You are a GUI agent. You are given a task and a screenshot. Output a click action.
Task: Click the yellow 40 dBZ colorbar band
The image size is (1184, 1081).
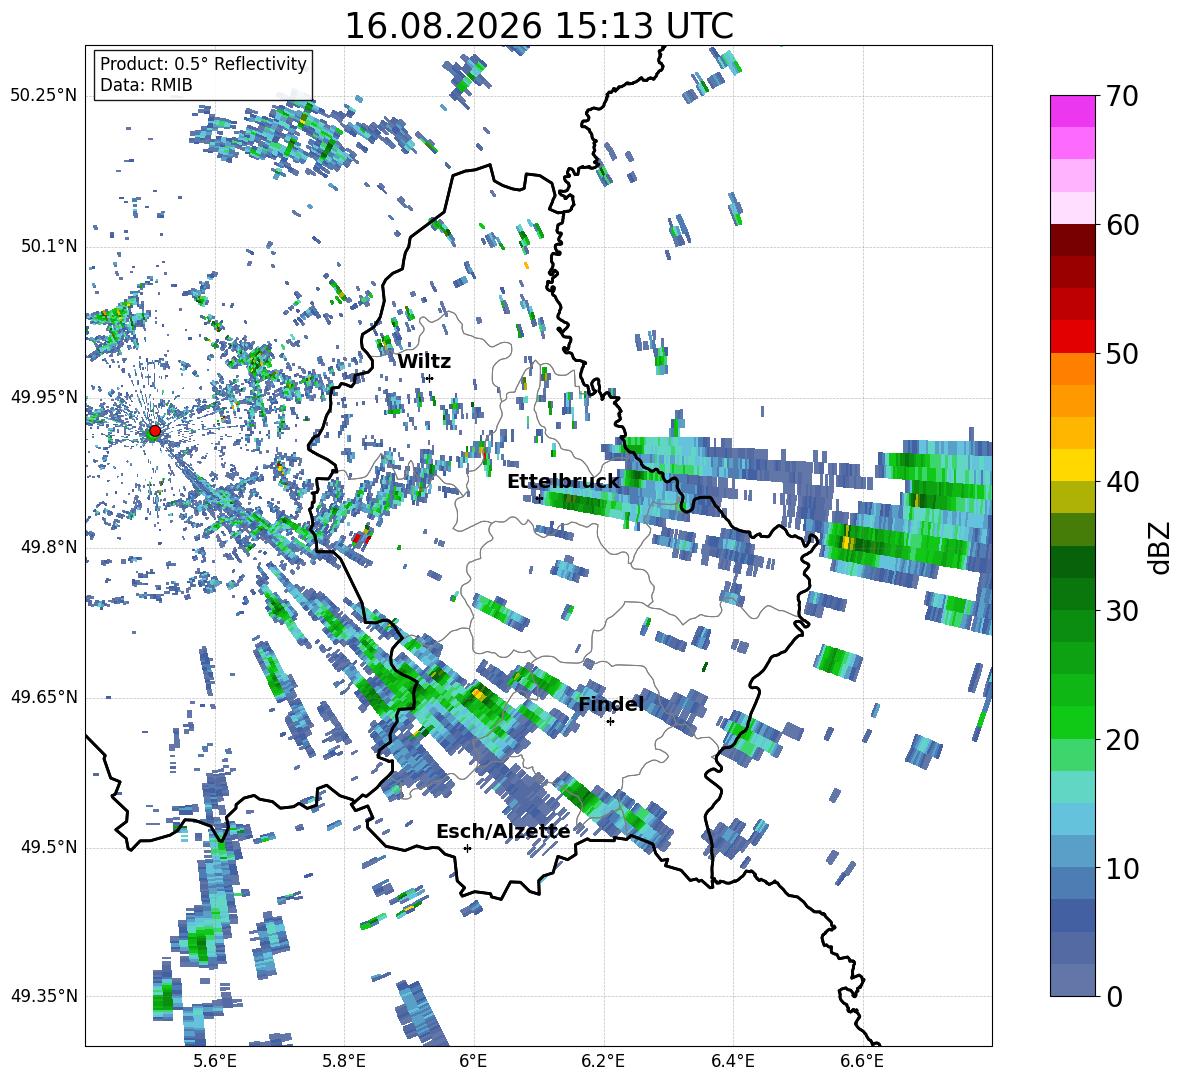coord(1072,464)
